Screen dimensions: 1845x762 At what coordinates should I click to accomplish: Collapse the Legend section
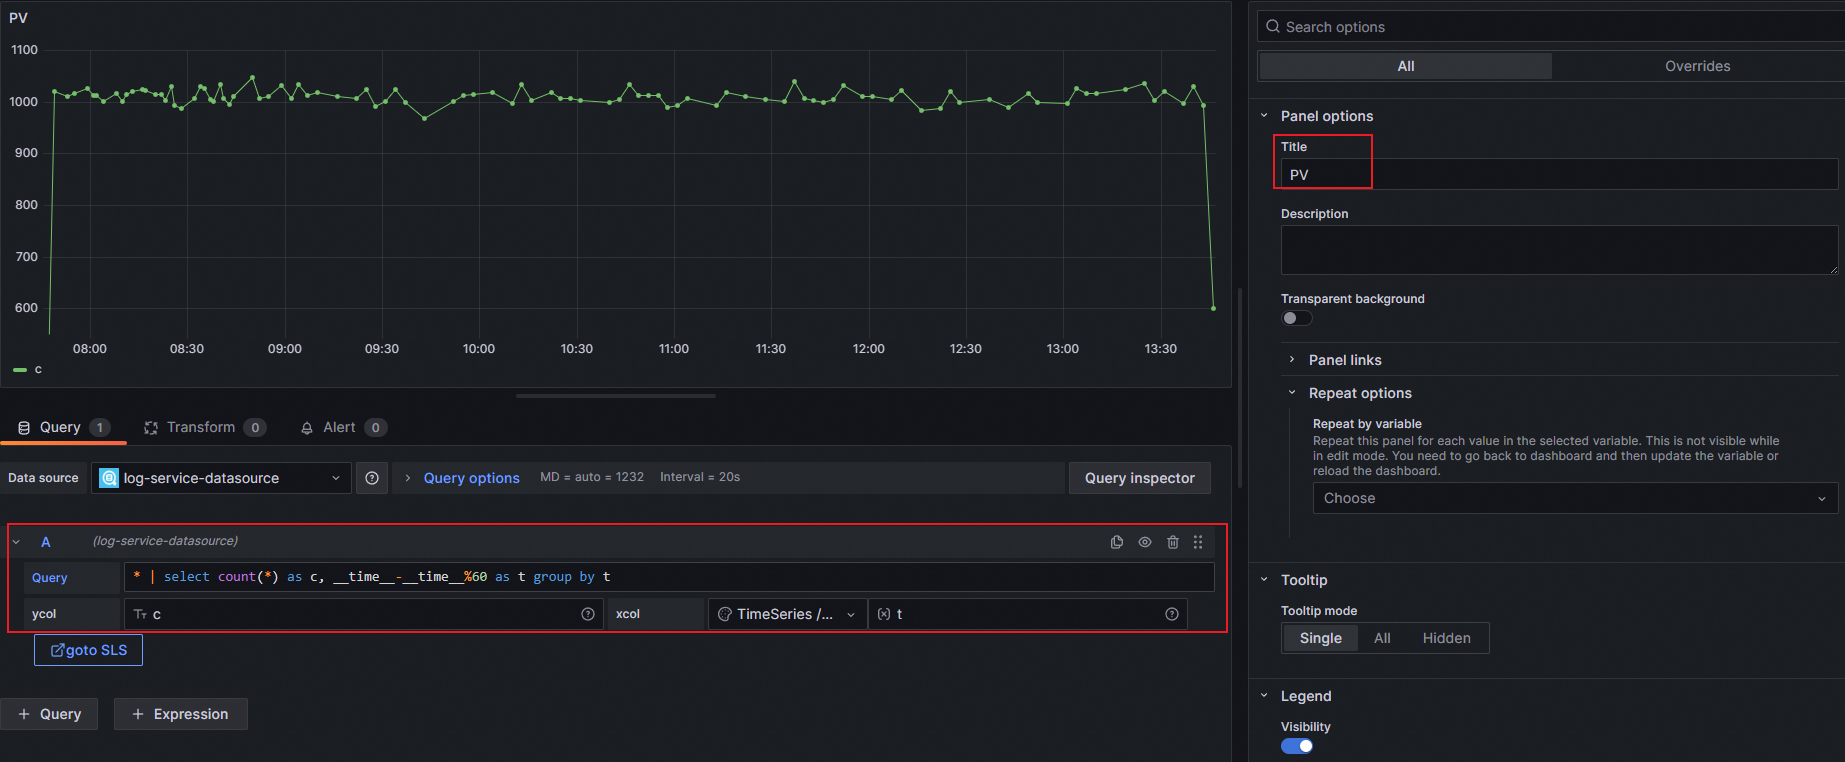coord(1264,696)
